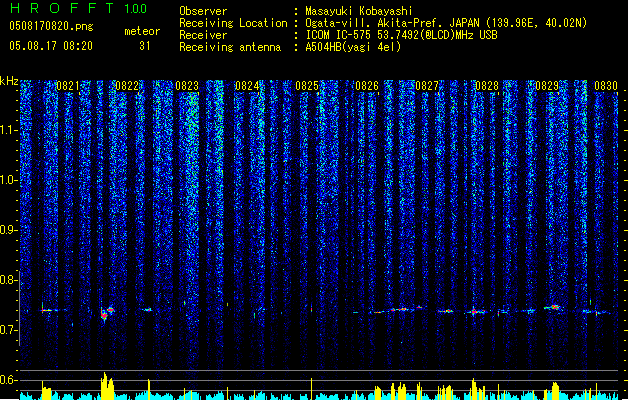Click the 1.0 kHz axis tick label

pos(9,180)
